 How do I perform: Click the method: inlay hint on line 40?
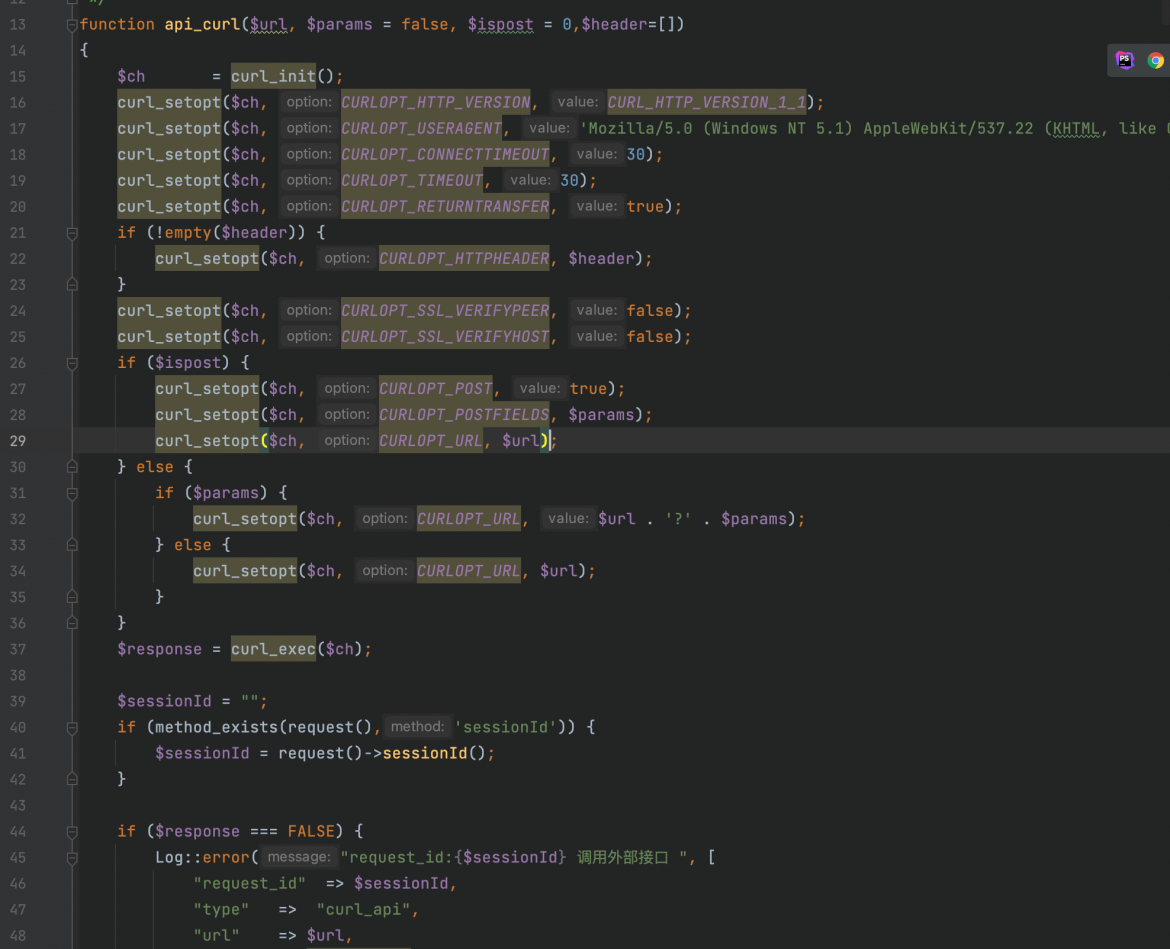(x=417, y=727)
